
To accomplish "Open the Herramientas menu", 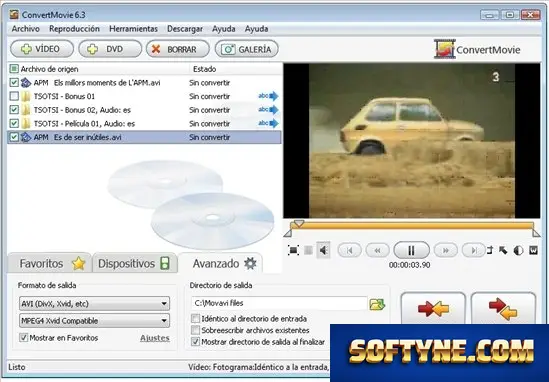I will [x=133, y=29].
